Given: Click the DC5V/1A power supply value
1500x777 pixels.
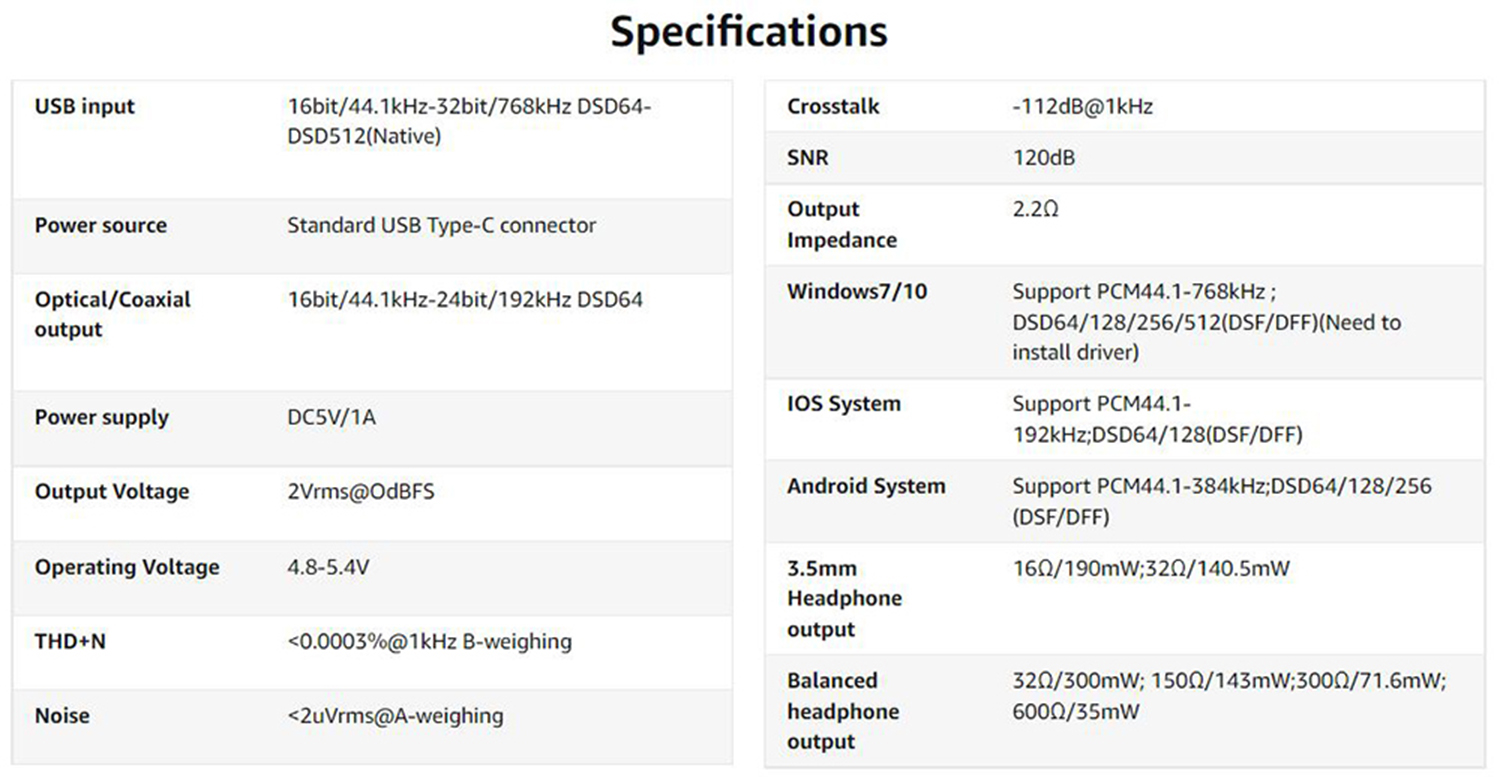Looking at the screenshot, I should click(x=331, y=417).
